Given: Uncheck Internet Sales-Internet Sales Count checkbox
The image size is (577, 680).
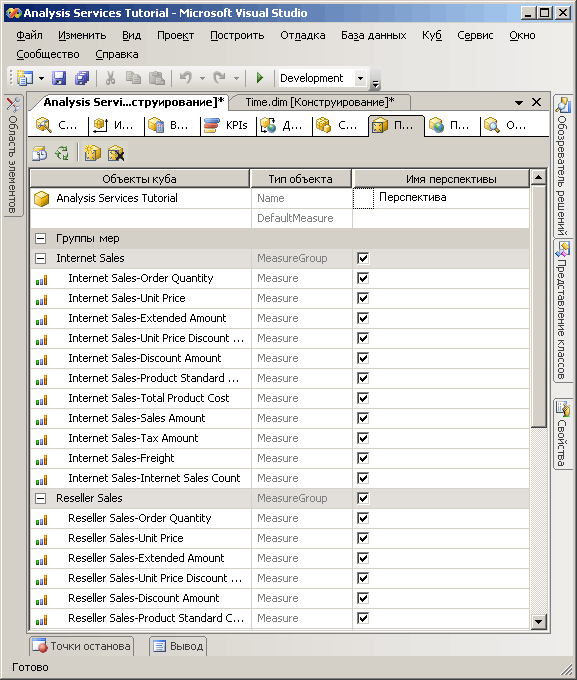Looking at the screenshot, I should tap(363, 478).
